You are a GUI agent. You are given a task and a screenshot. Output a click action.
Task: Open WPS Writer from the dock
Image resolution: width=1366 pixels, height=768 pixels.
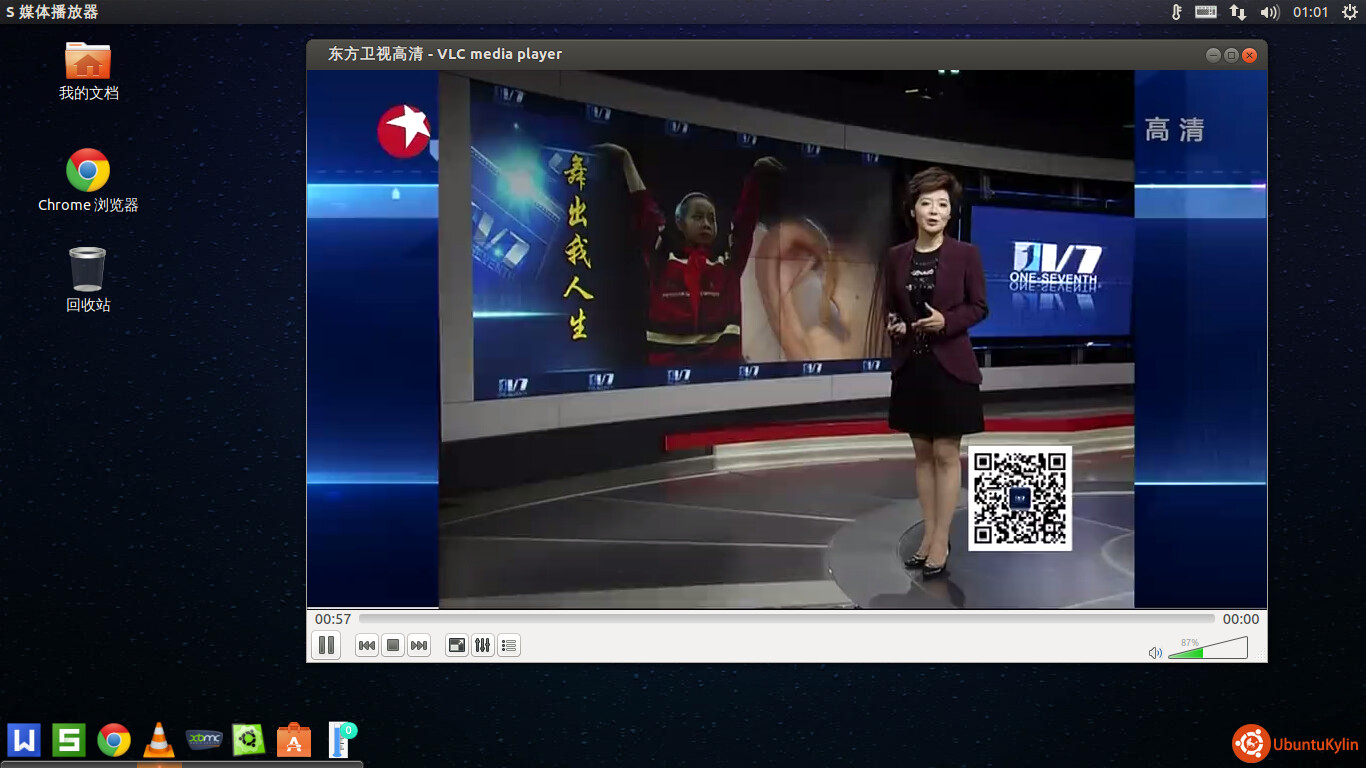(24, 740)
